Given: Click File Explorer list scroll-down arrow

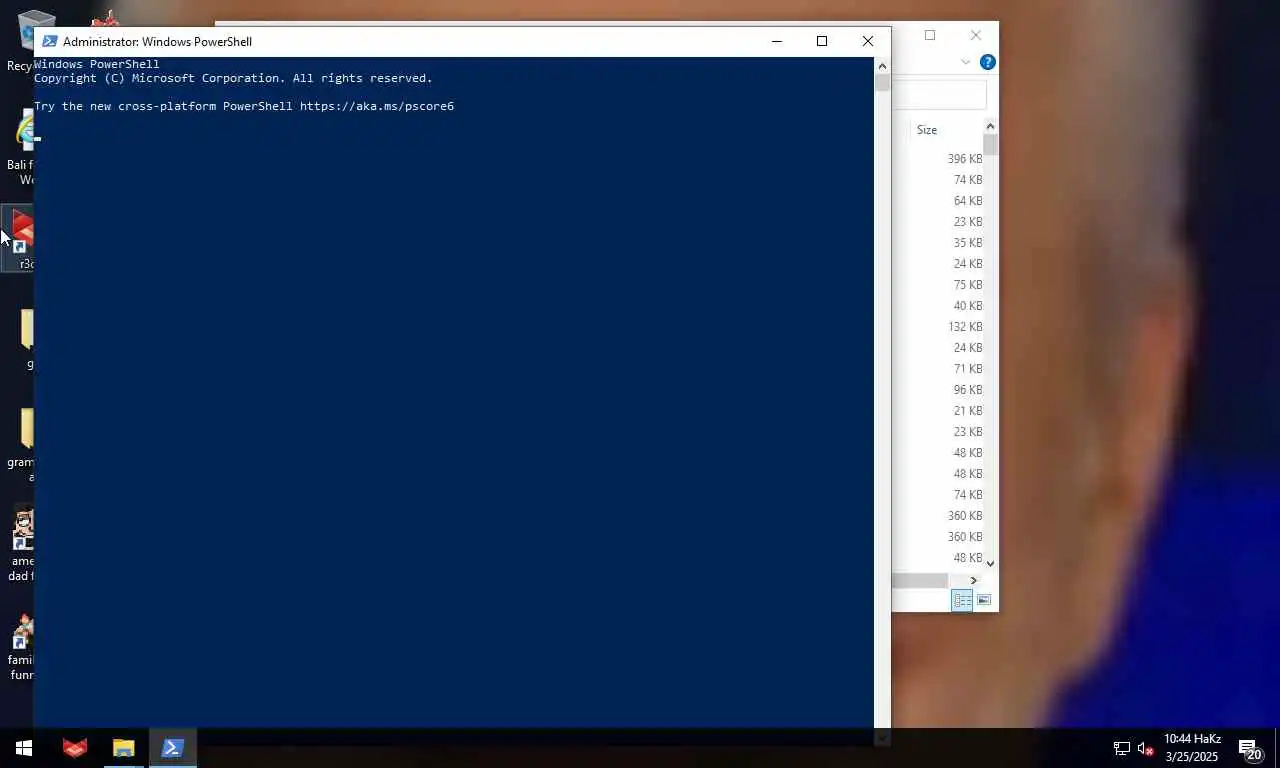Looking at the screenshot, I should [990, 563].
